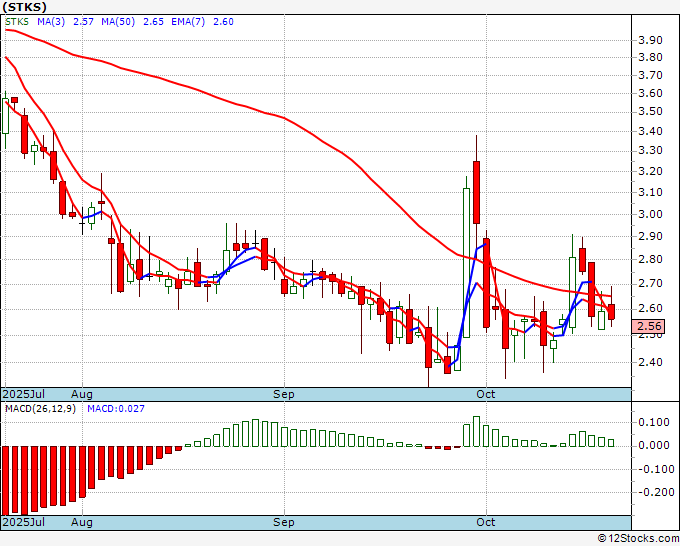680x546 pixels.
Task: Click the Oct label on price chart axis
Action: coord(485,394)
